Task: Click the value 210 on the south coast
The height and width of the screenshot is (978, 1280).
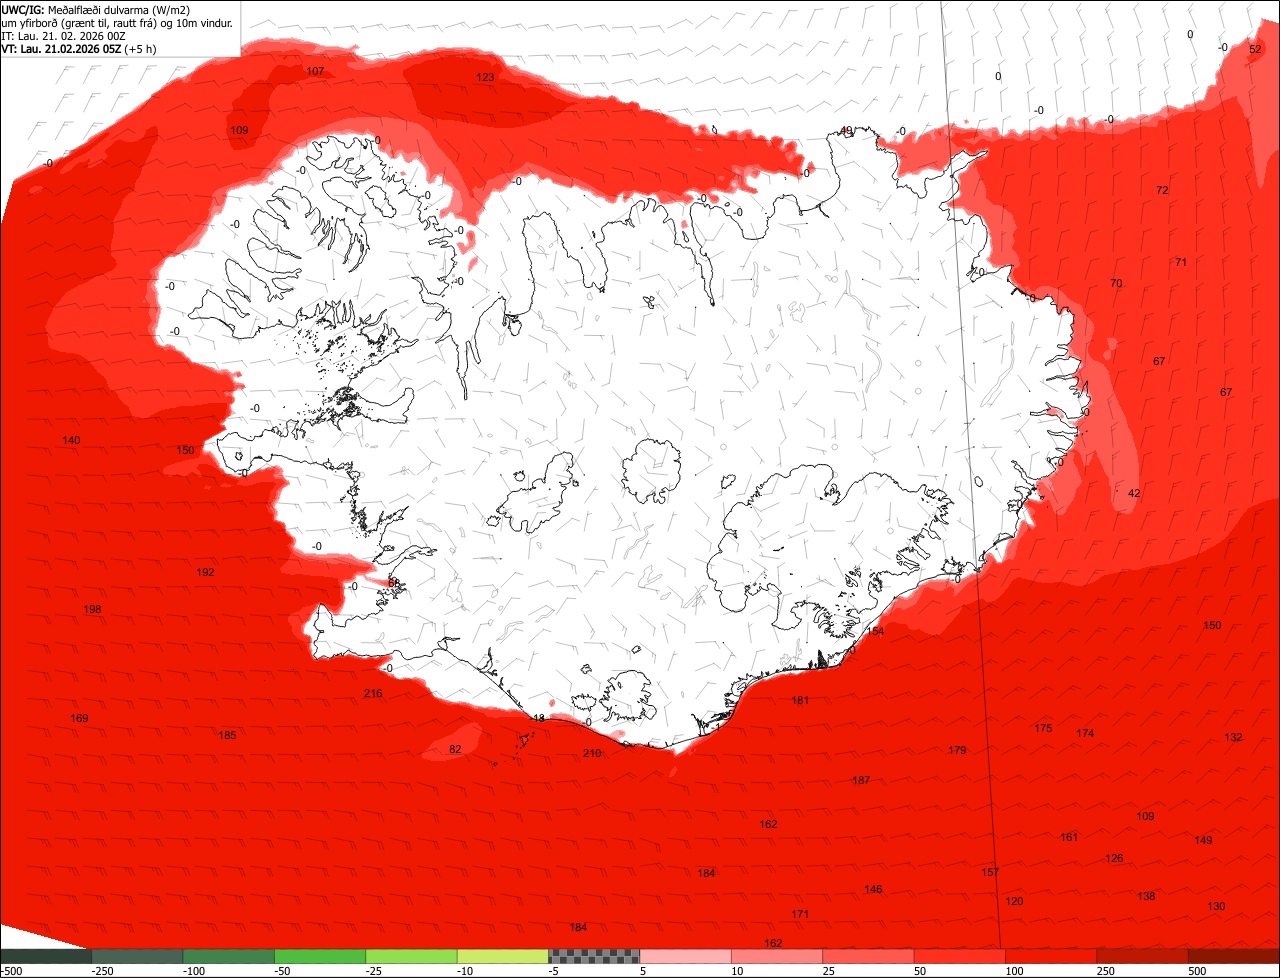Action: (x=592, y=753)
